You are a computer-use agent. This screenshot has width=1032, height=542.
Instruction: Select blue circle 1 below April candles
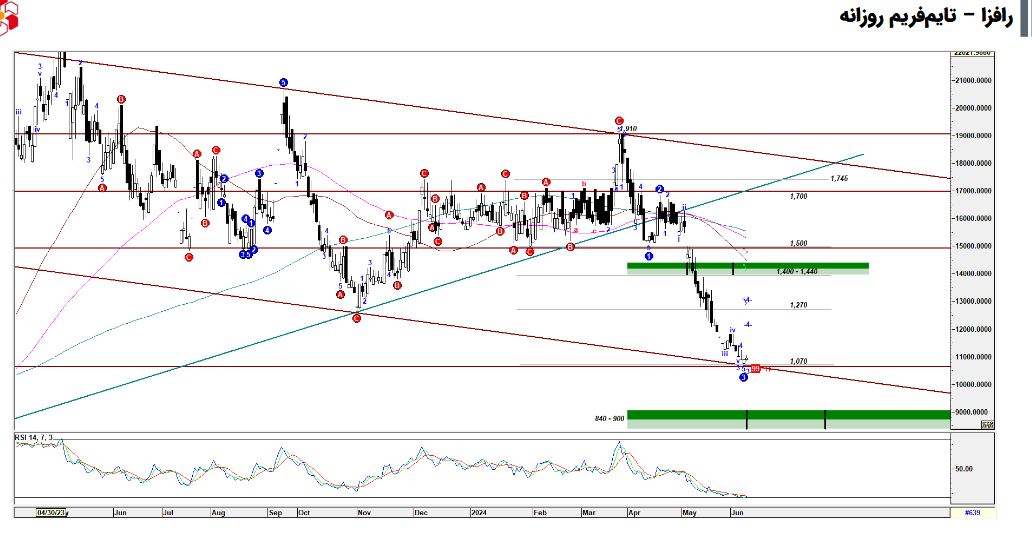tap(649, 256)
